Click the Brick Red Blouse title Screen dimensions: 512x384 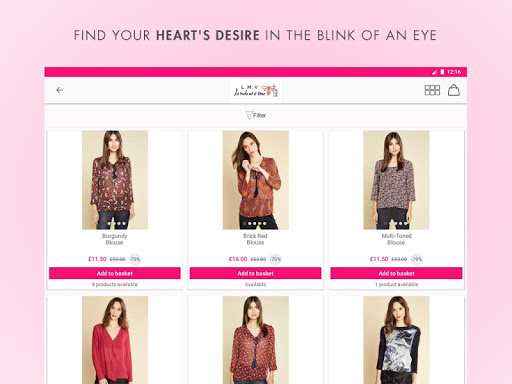click(255, 239)
